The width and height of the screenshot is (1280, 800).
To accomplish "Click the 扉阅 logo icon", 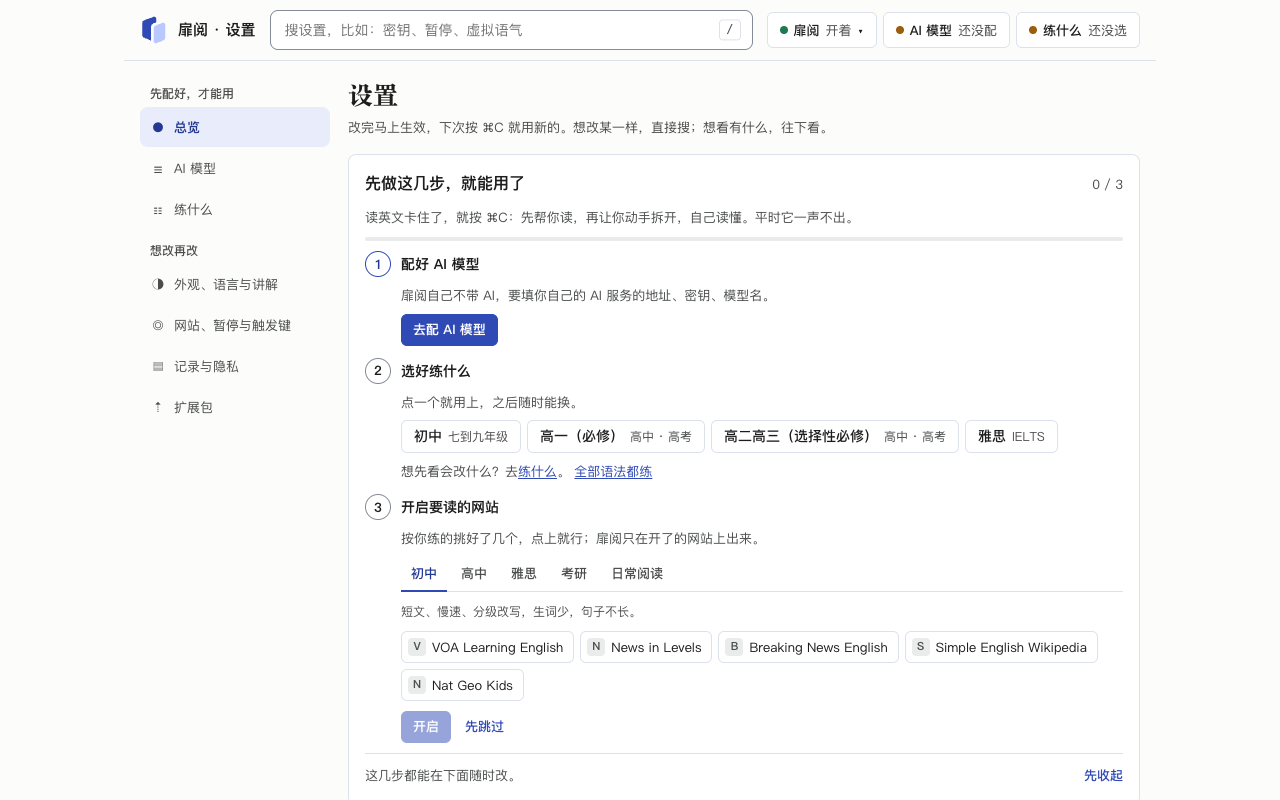I will 153,30.
